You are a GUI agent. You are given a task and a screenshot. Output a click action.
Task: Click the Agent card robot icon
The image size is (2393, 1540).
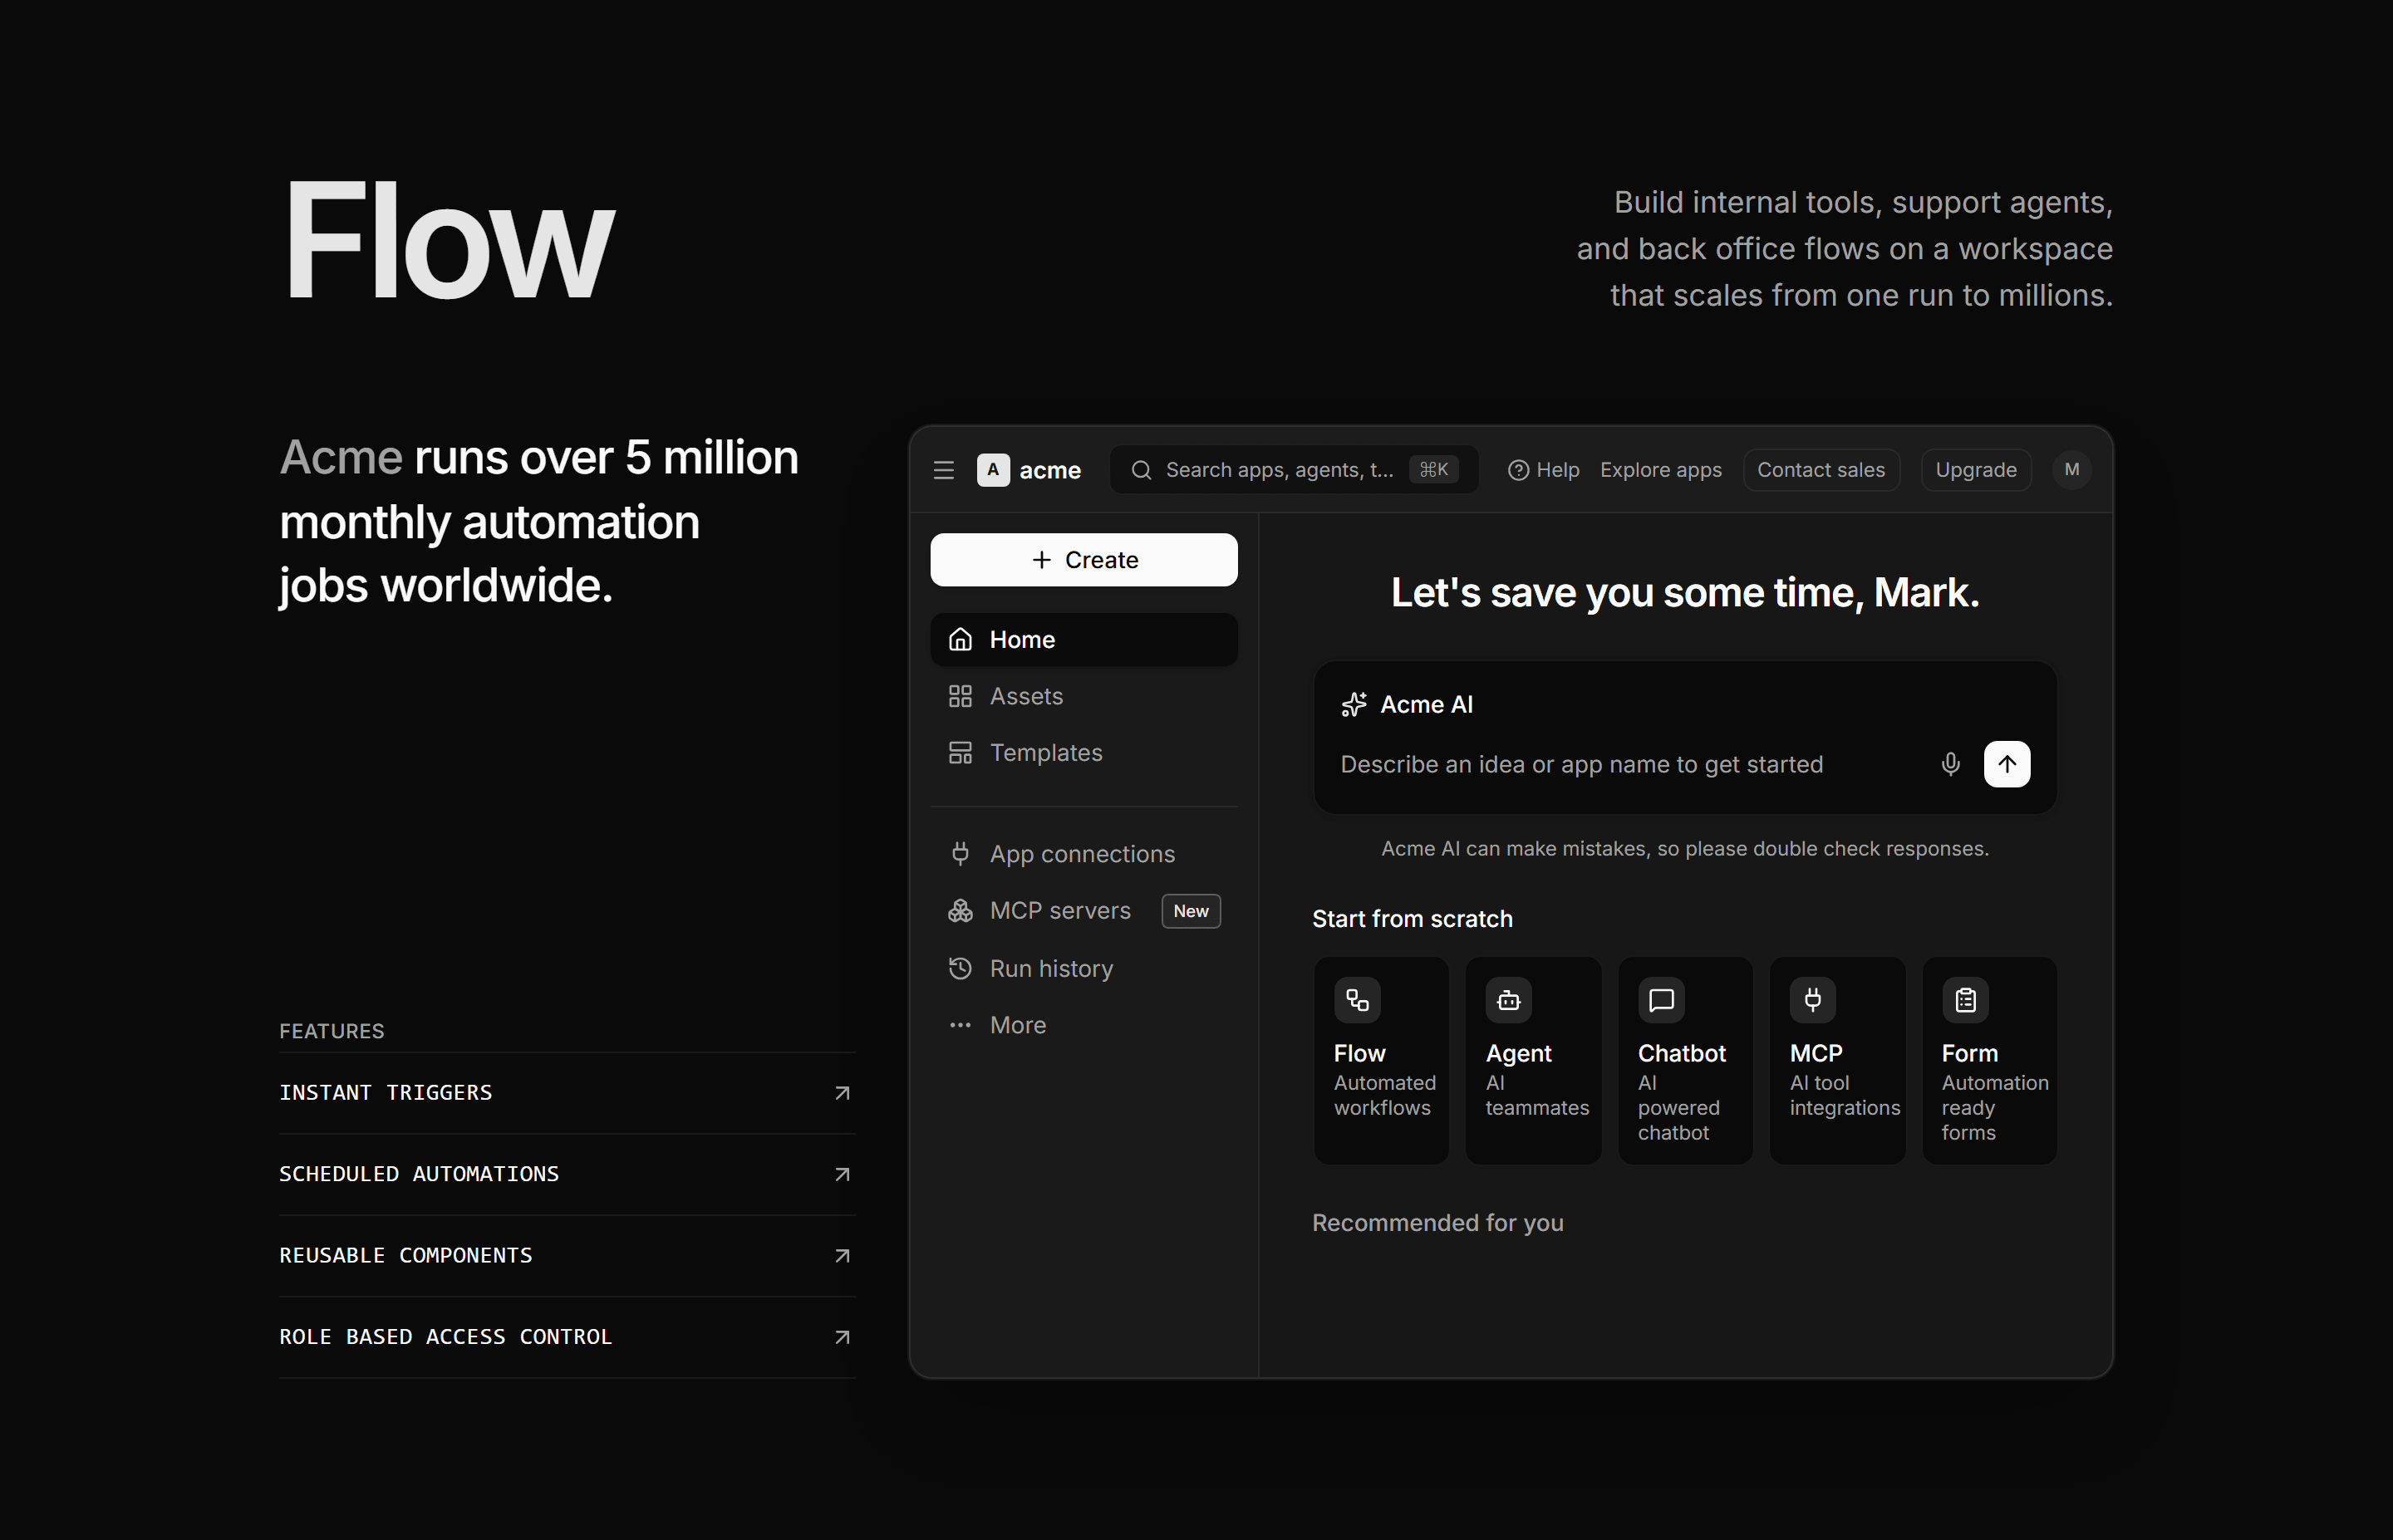[x=1509, y=1000]
